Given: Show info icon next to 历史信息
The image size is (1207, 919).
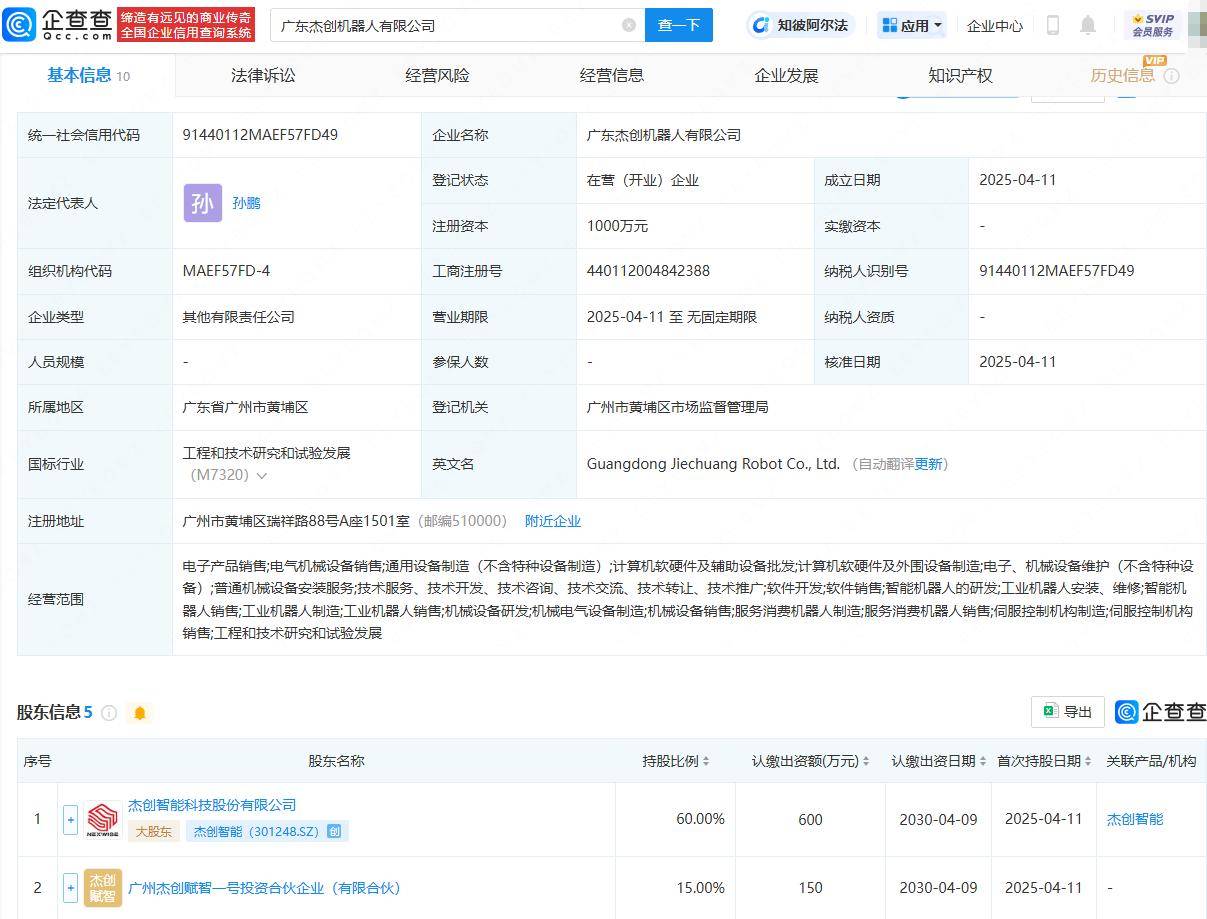Looking at the screenshot, I should [x=1171, y=76].
